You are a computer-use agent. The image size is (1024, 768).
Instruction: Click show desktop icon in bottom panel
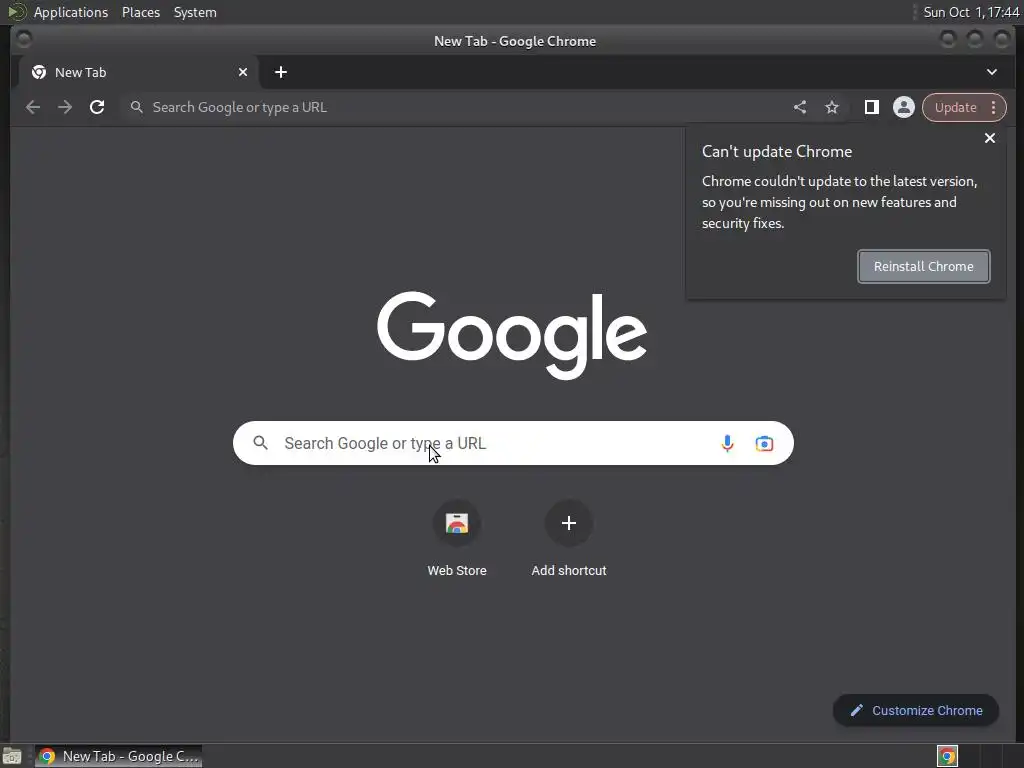click(12, 756)
